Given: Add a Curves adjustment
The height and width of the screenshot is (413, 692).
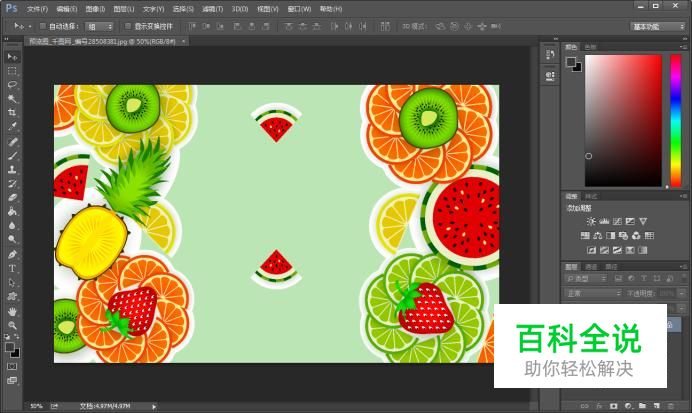Looking at the screenshot, I should coord(617,222).
